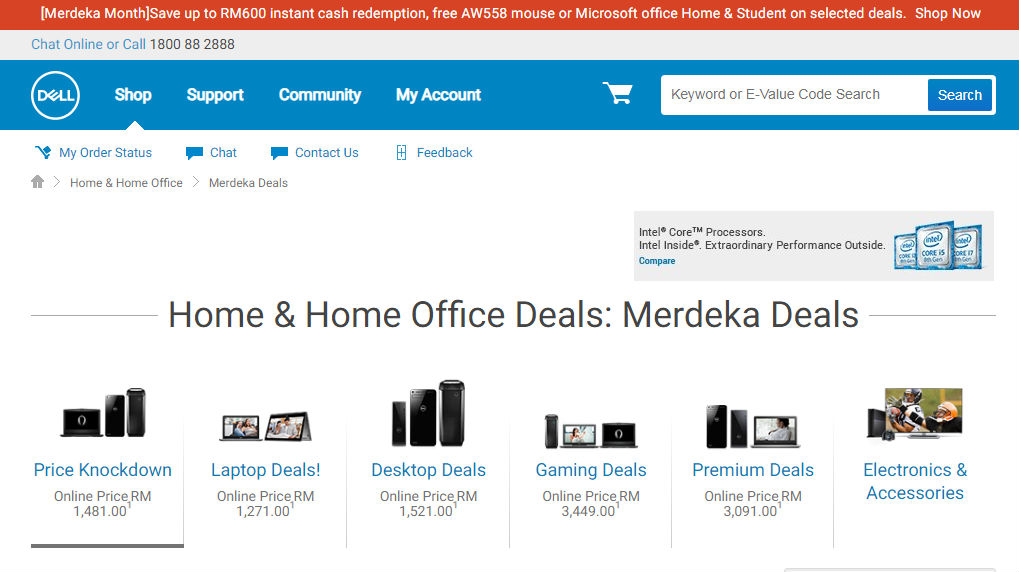Image resolution: width=1019 pixels, height=572 pixels.
Task: Click the Online Price RM 3,091.00 text
Action: (753, 504)
